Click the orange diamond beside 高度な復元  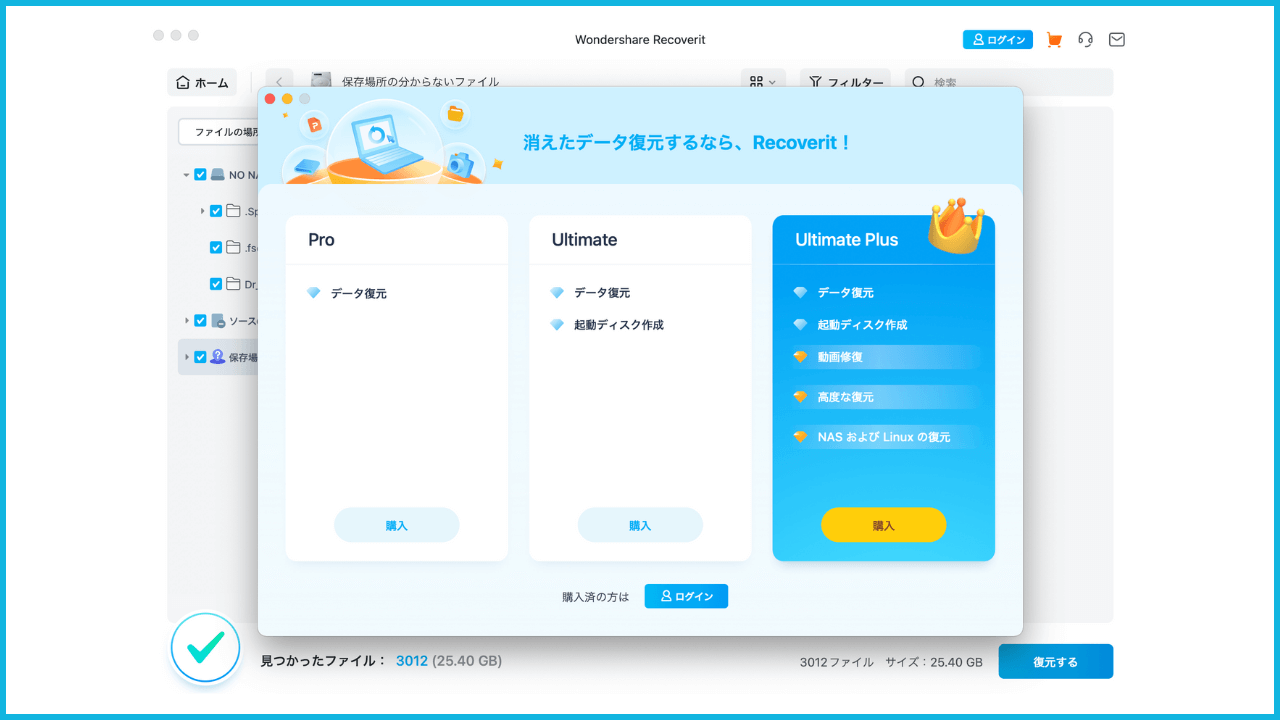(799, 396)
